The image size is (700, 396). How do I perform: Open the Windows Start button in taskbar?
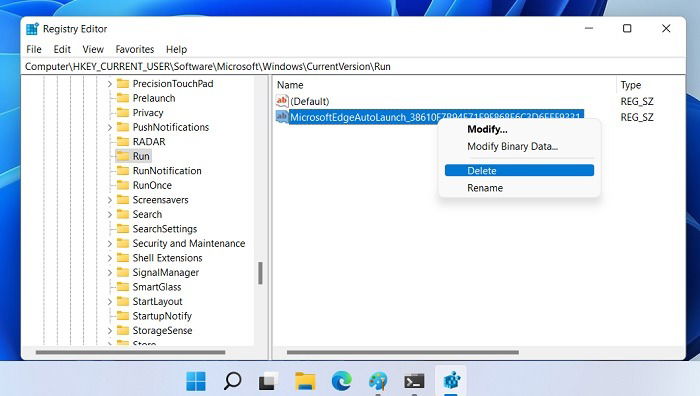(196, 381)
